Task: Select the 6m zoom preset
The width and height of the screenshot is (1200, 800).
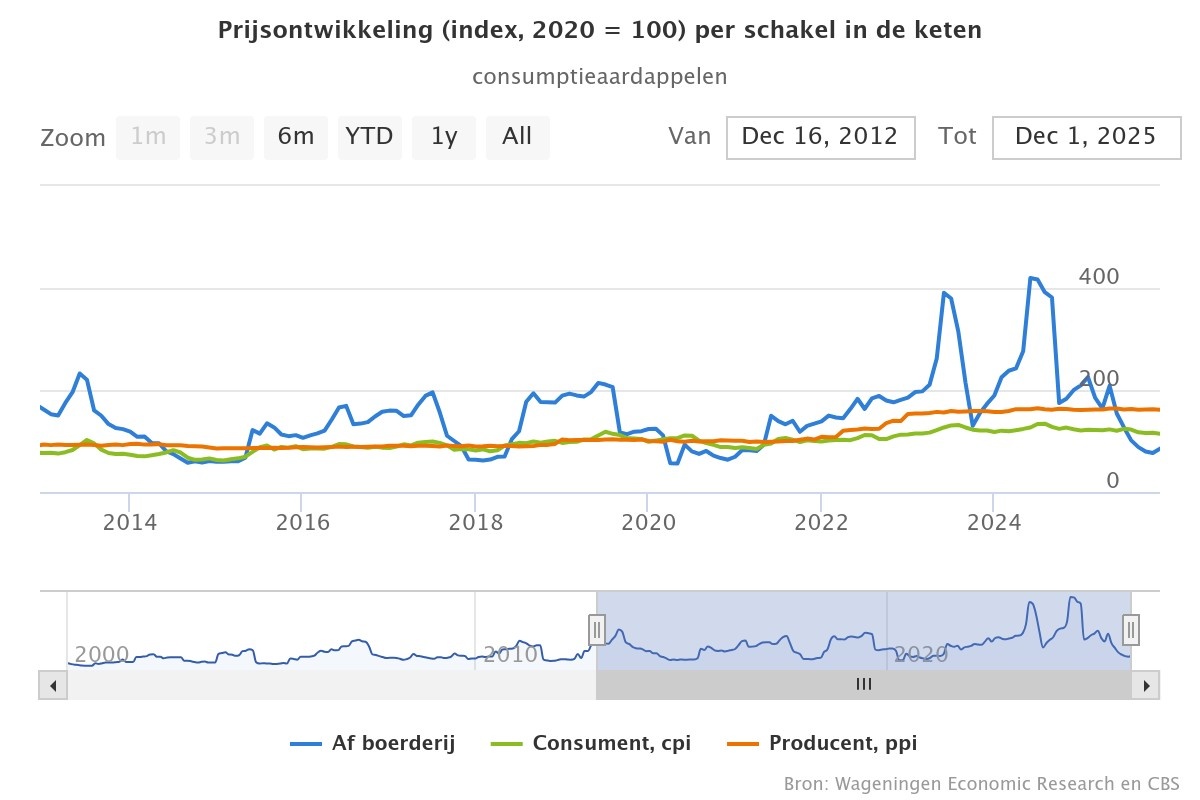Action: click(x=295, y=137)
